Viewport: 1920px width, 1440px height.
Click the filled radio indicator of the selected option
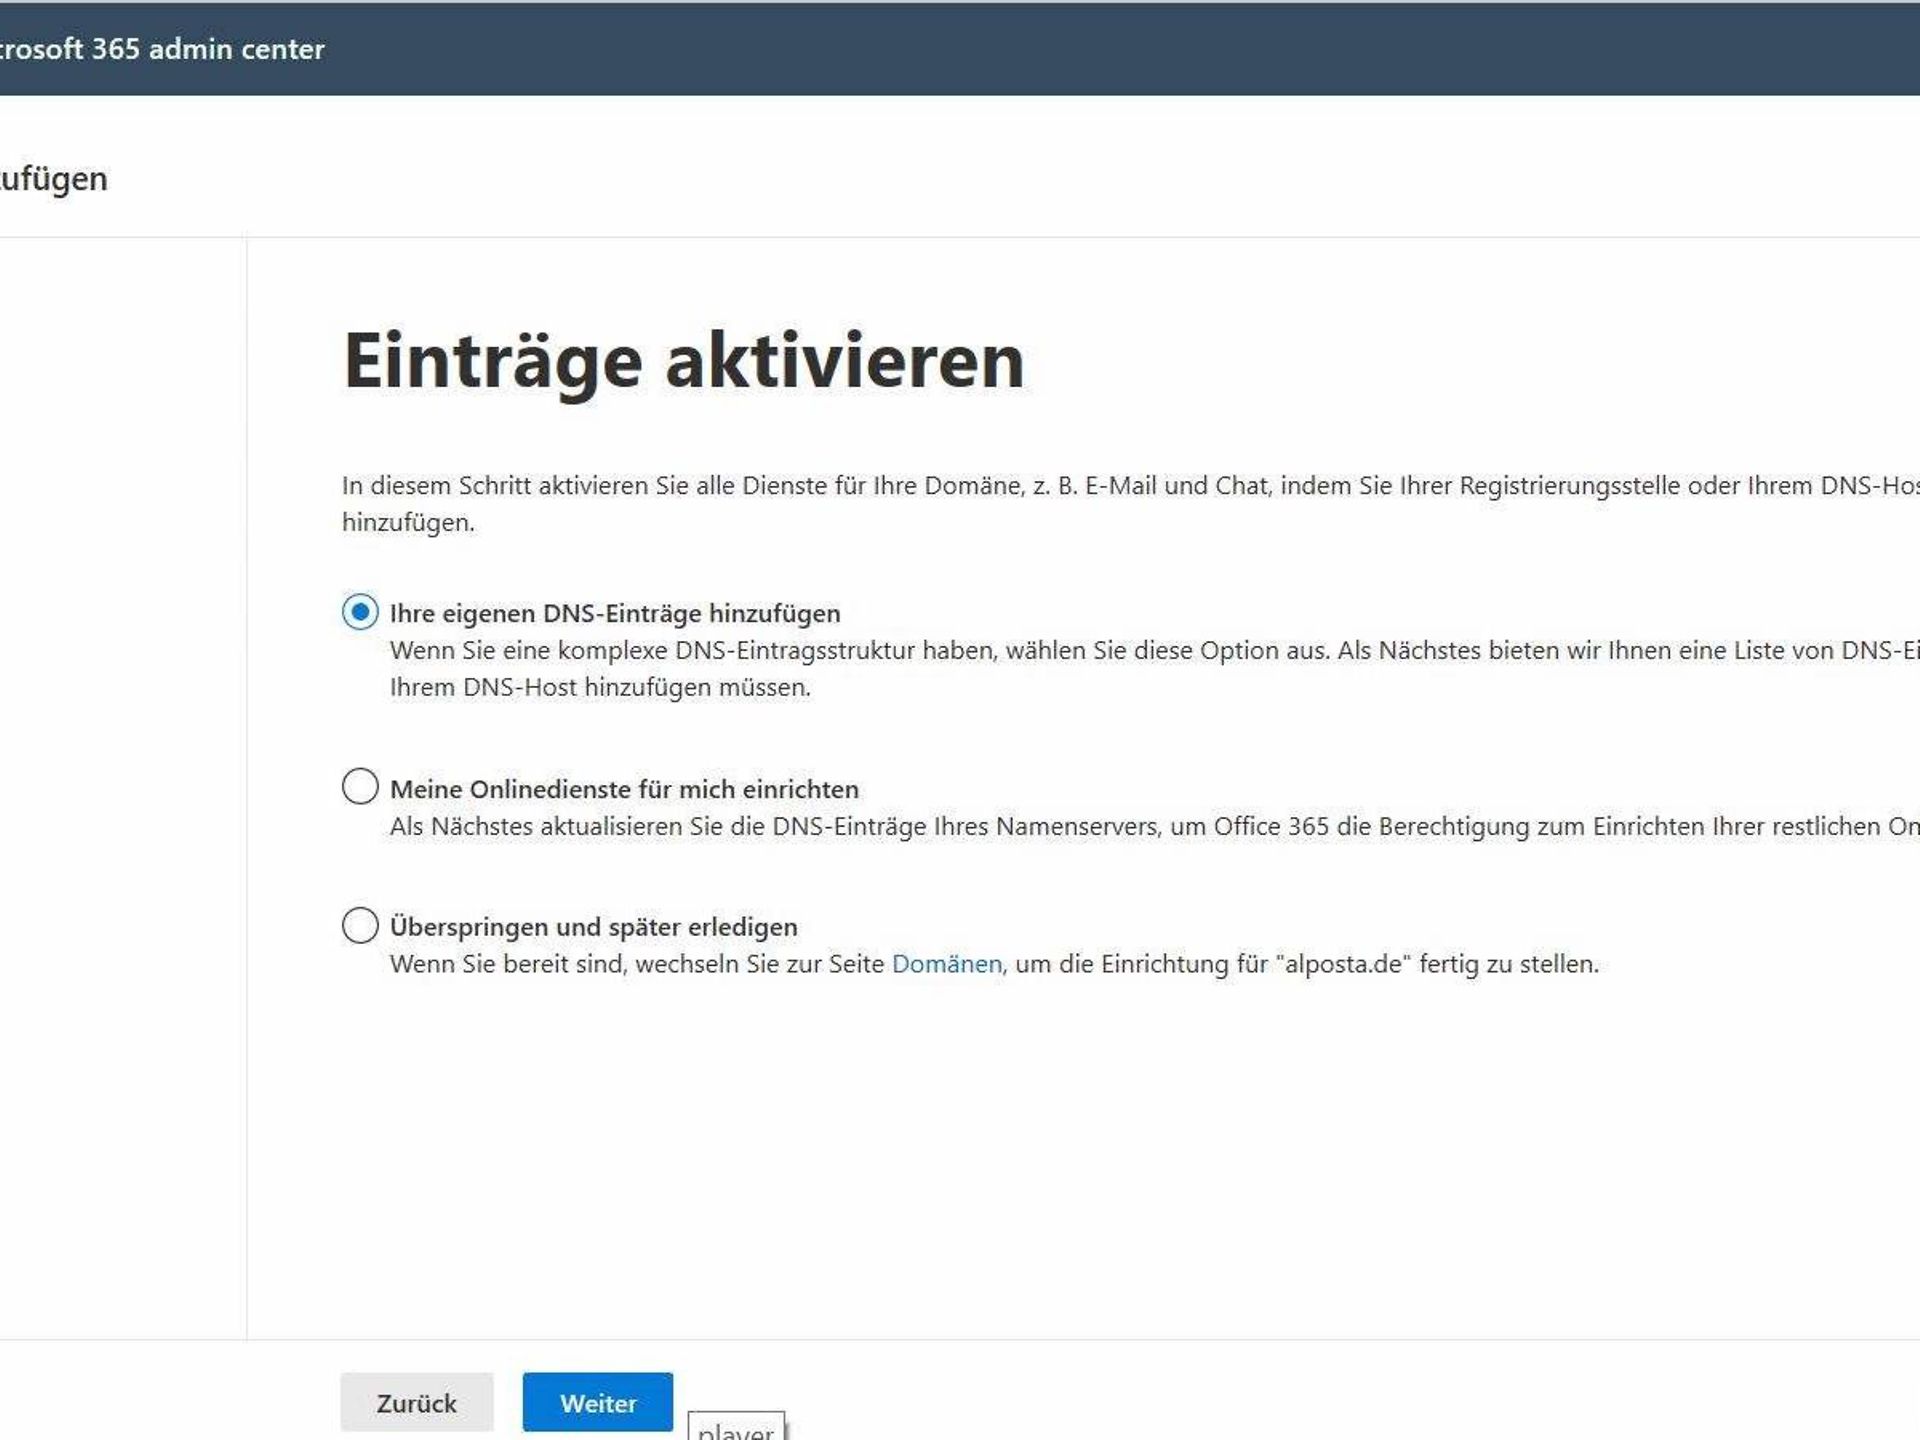pos(360,612)
